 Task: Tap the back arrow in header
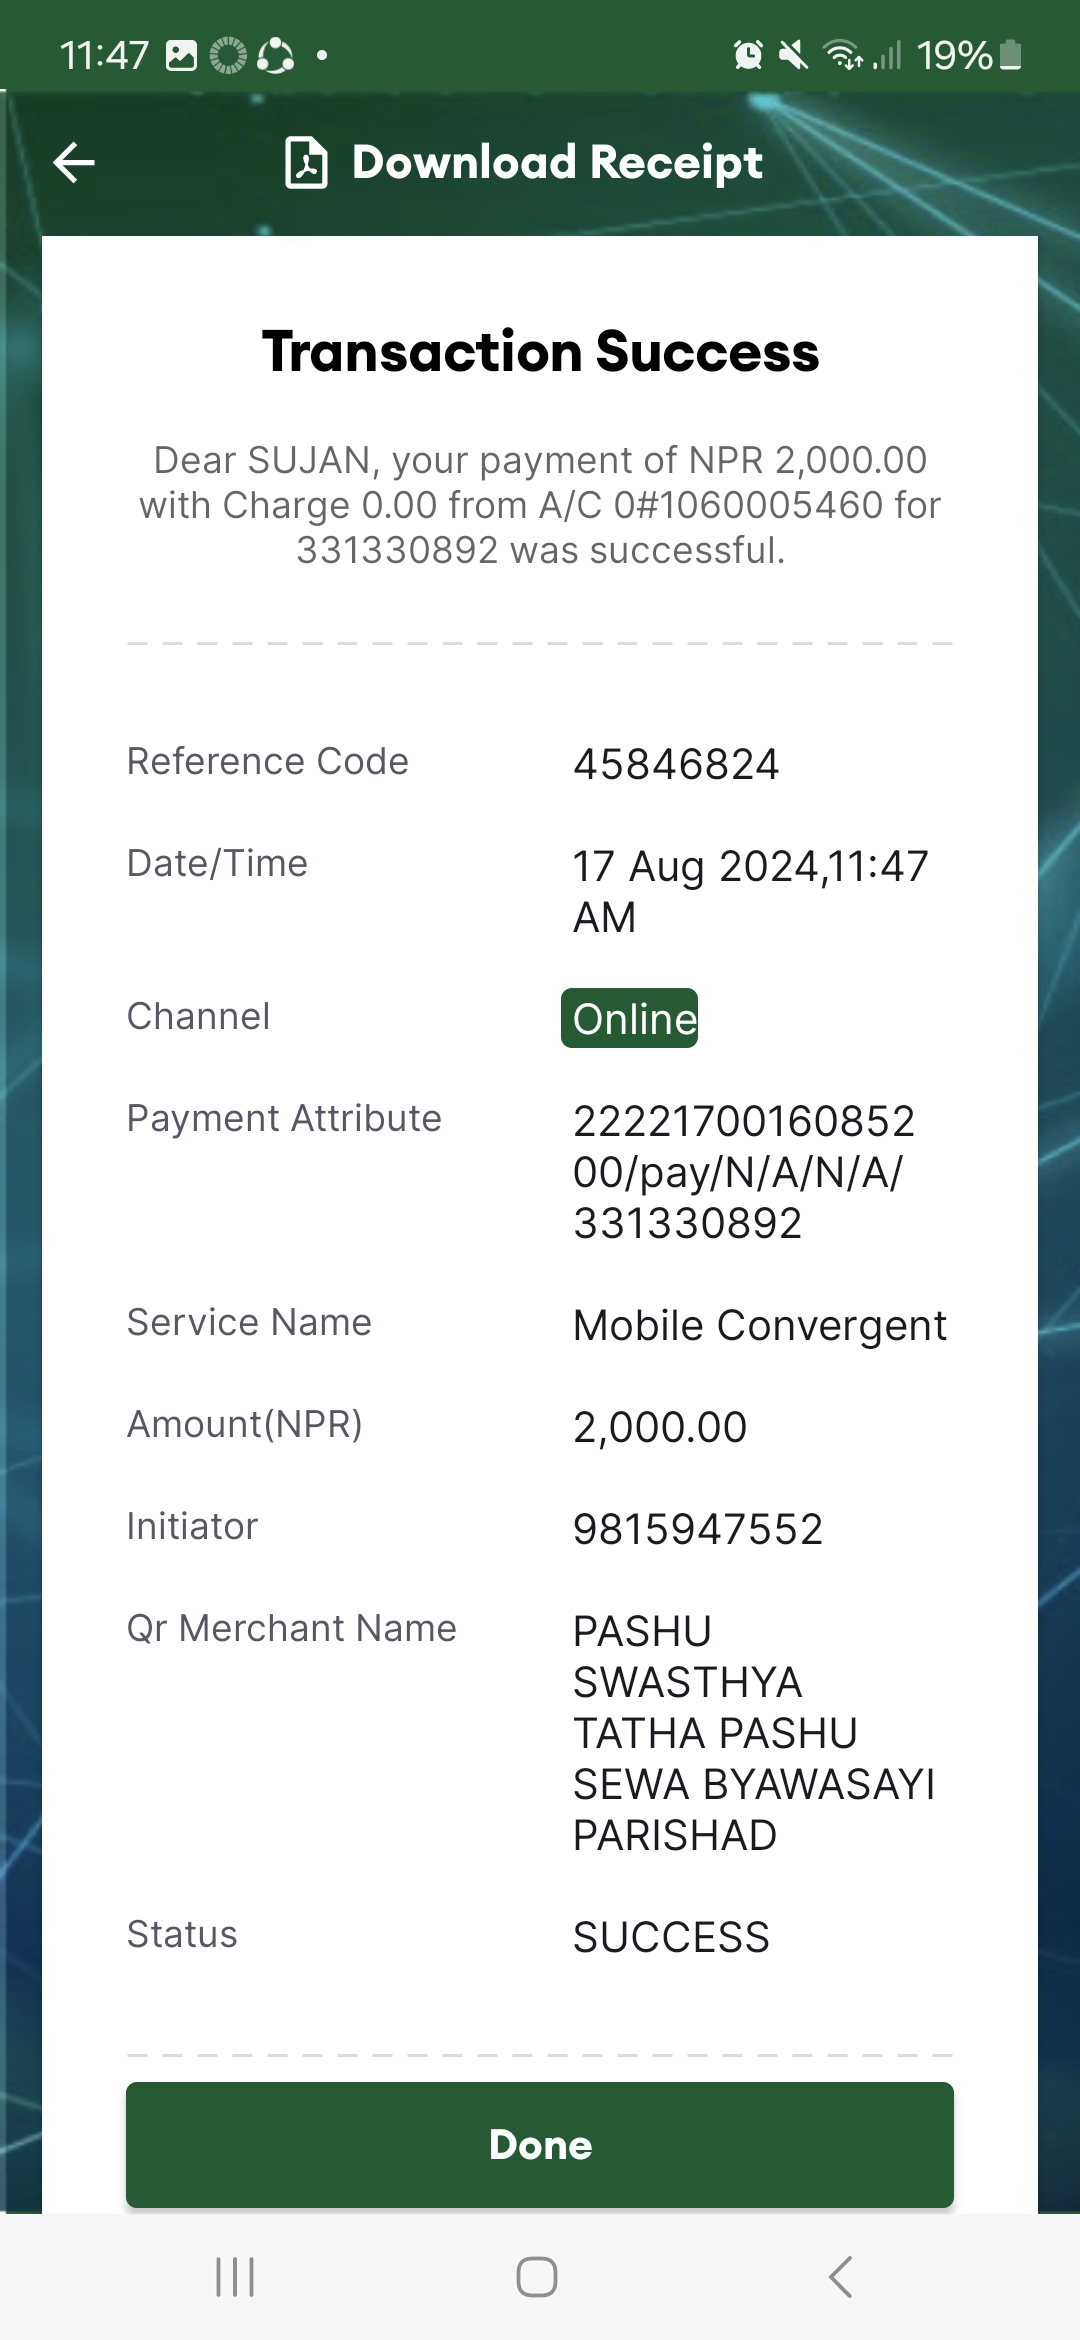click(x=74, y=162)
